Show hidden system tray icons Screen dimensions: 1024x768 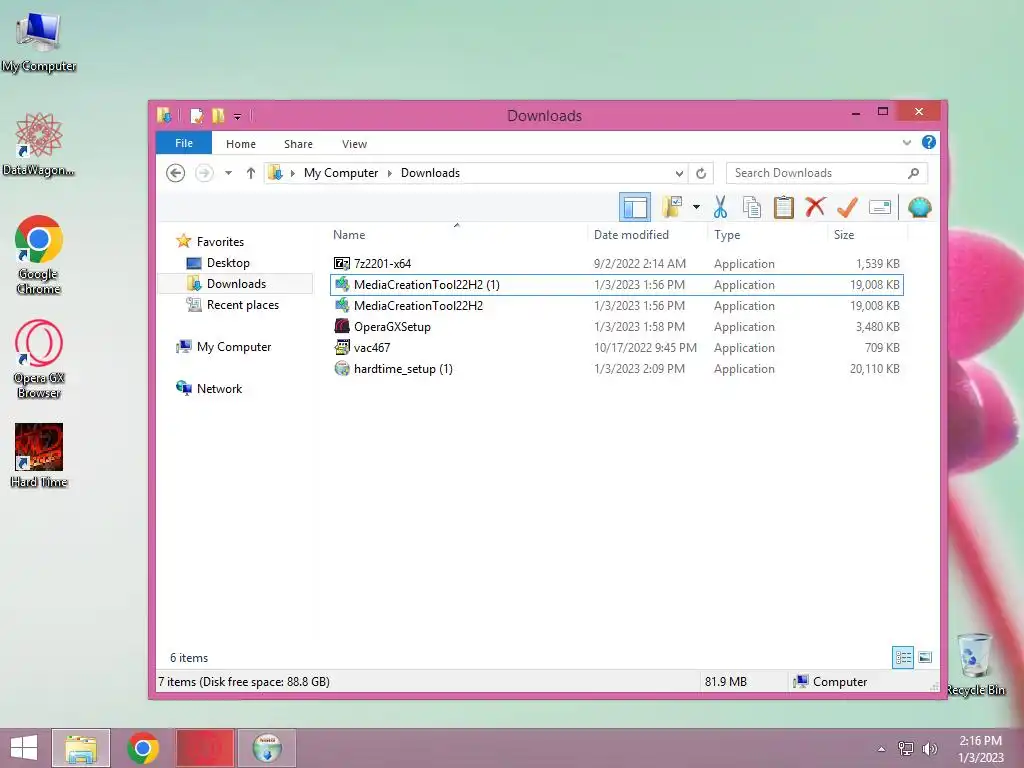click(882, 749)
